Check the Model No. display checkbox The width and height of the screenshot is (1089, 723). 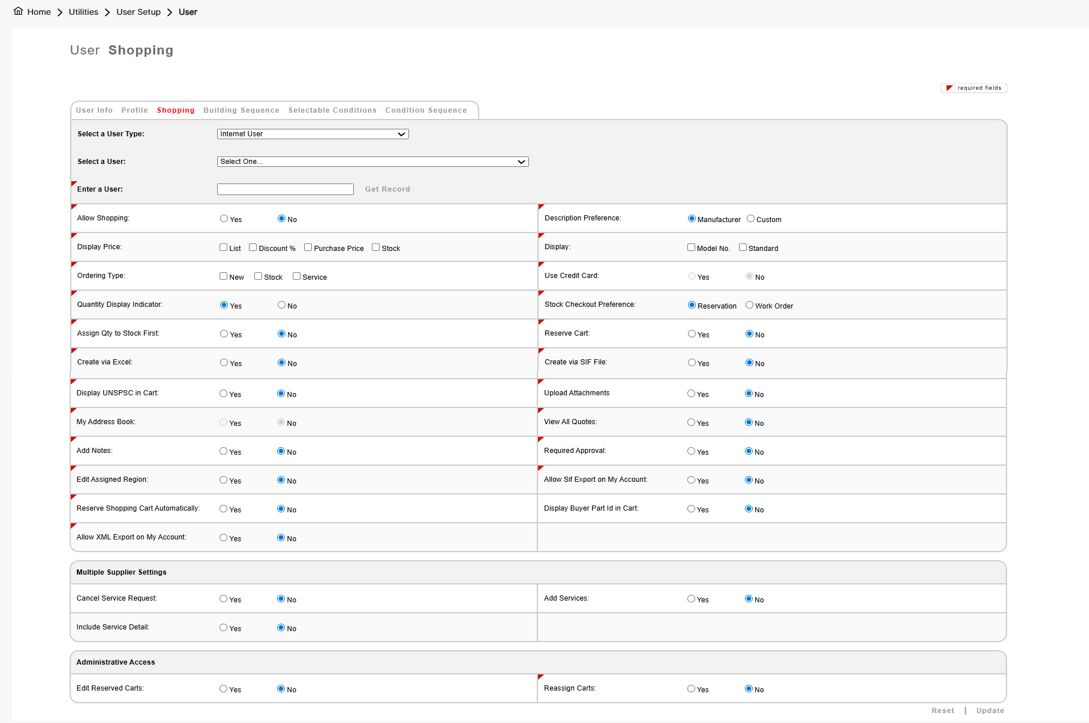tap(691, 247)
